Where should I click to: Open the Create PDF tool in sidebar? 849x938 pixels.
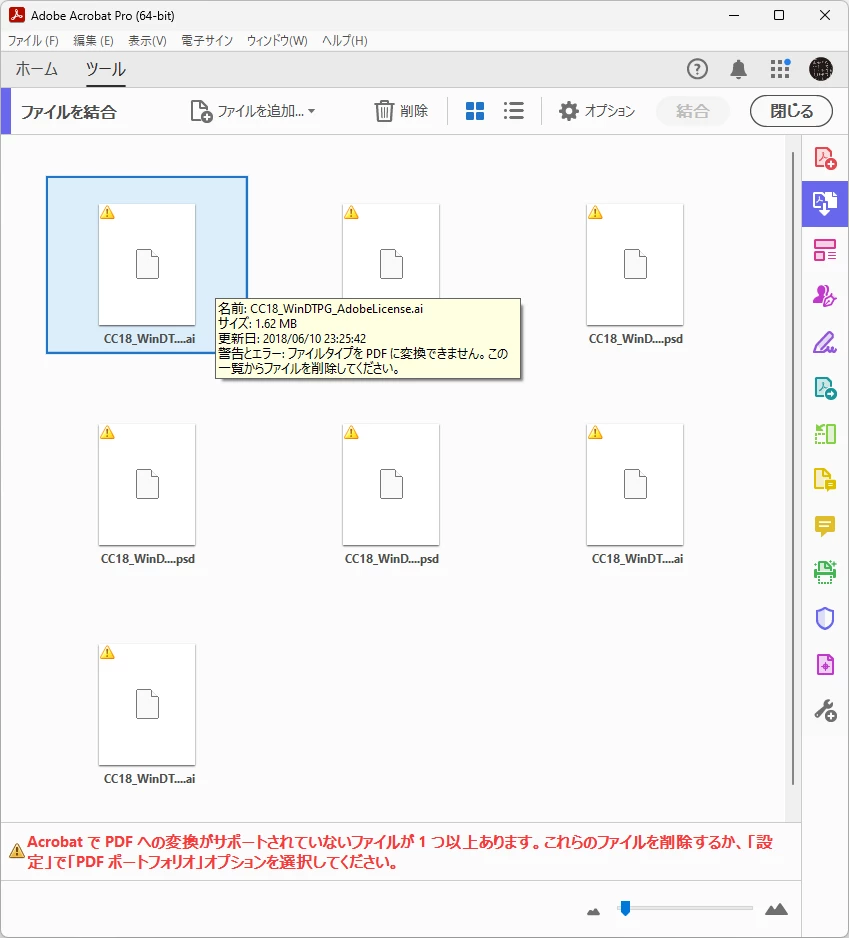tap(825, 159)
